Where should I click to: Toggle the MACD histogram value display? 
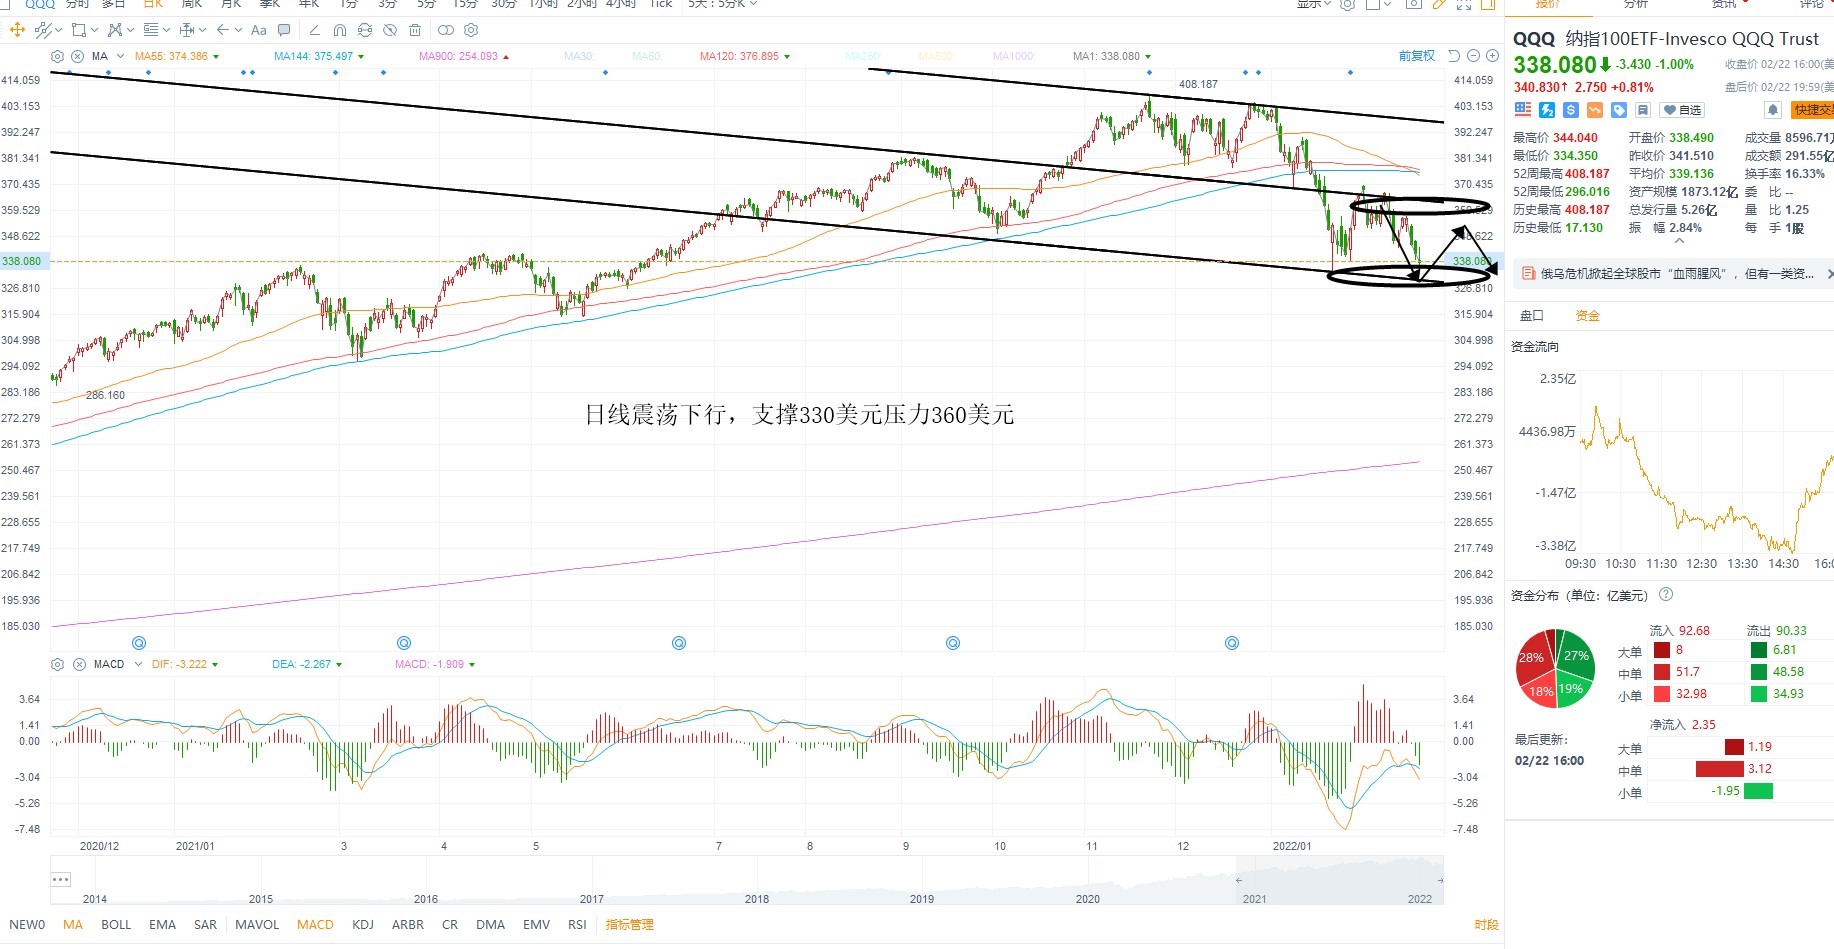click(x=435, y=664)
